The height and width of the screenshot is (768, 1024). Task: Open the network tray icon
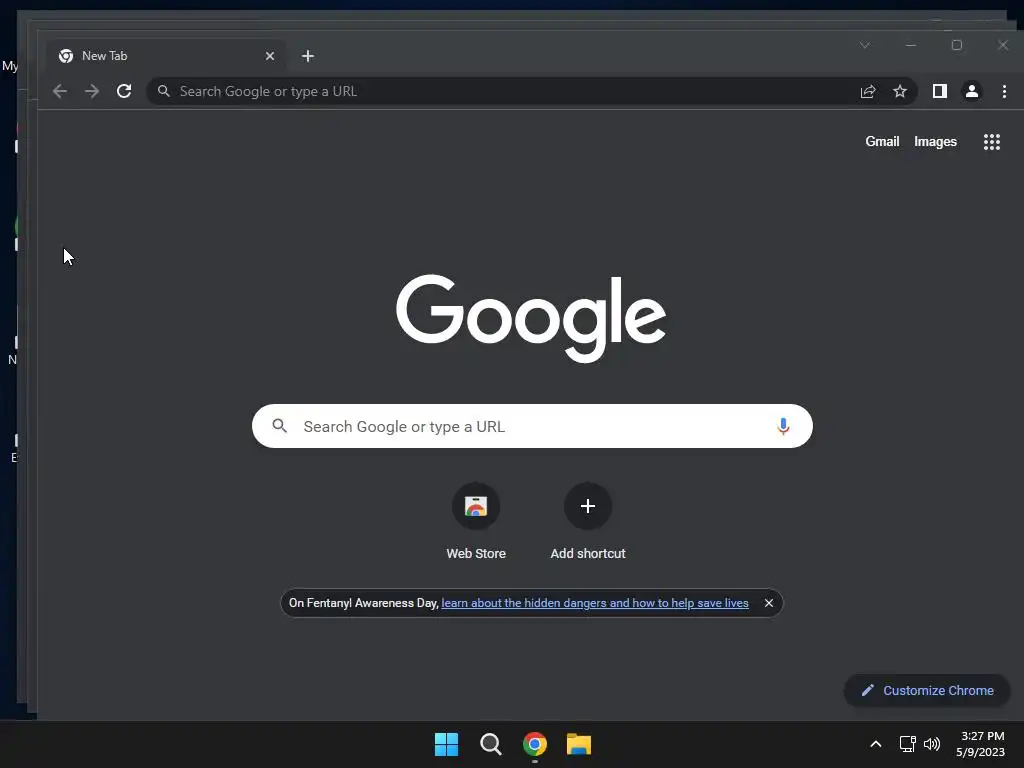tap(908, 744)
